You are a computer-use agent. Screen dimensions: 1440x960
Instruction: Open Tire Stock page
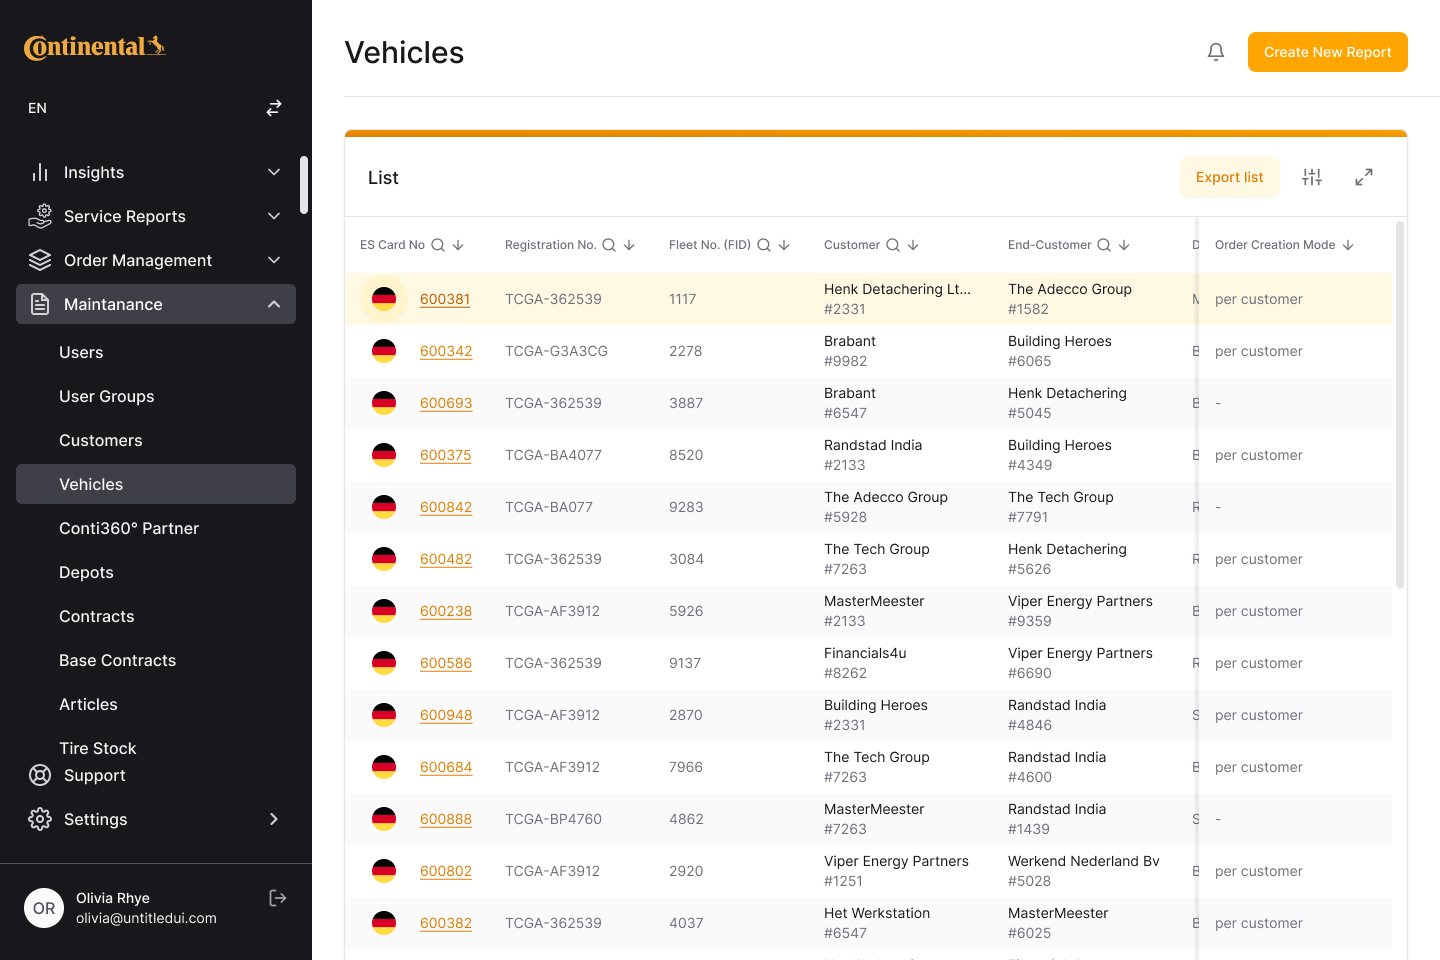click(98, 748)
